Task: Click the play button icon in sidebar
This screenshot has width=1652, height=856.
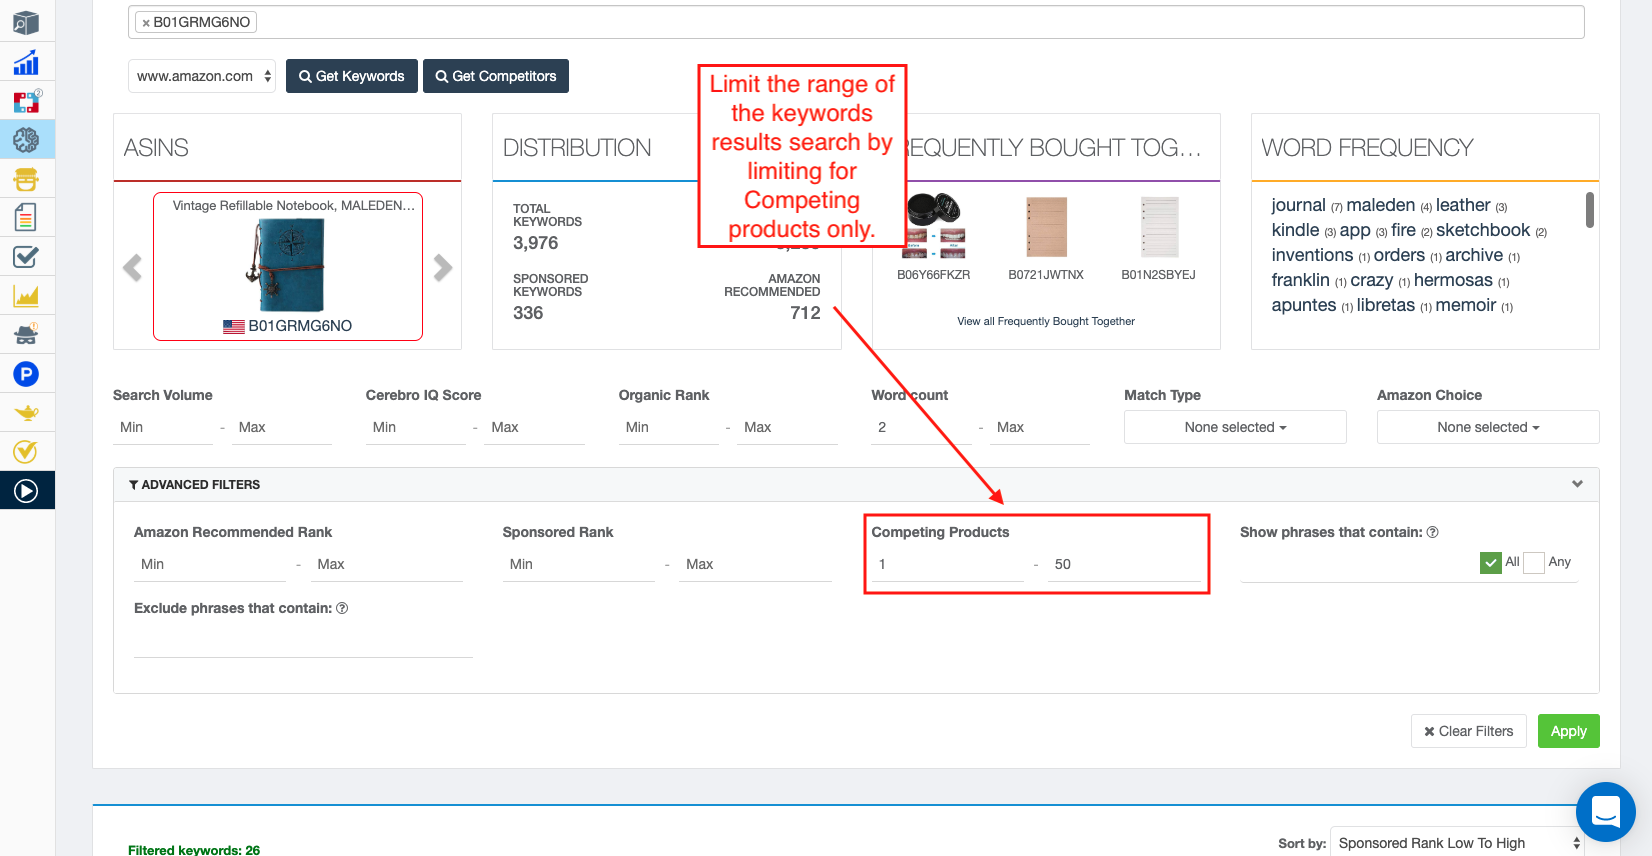Action: click(x=26, y=490)
